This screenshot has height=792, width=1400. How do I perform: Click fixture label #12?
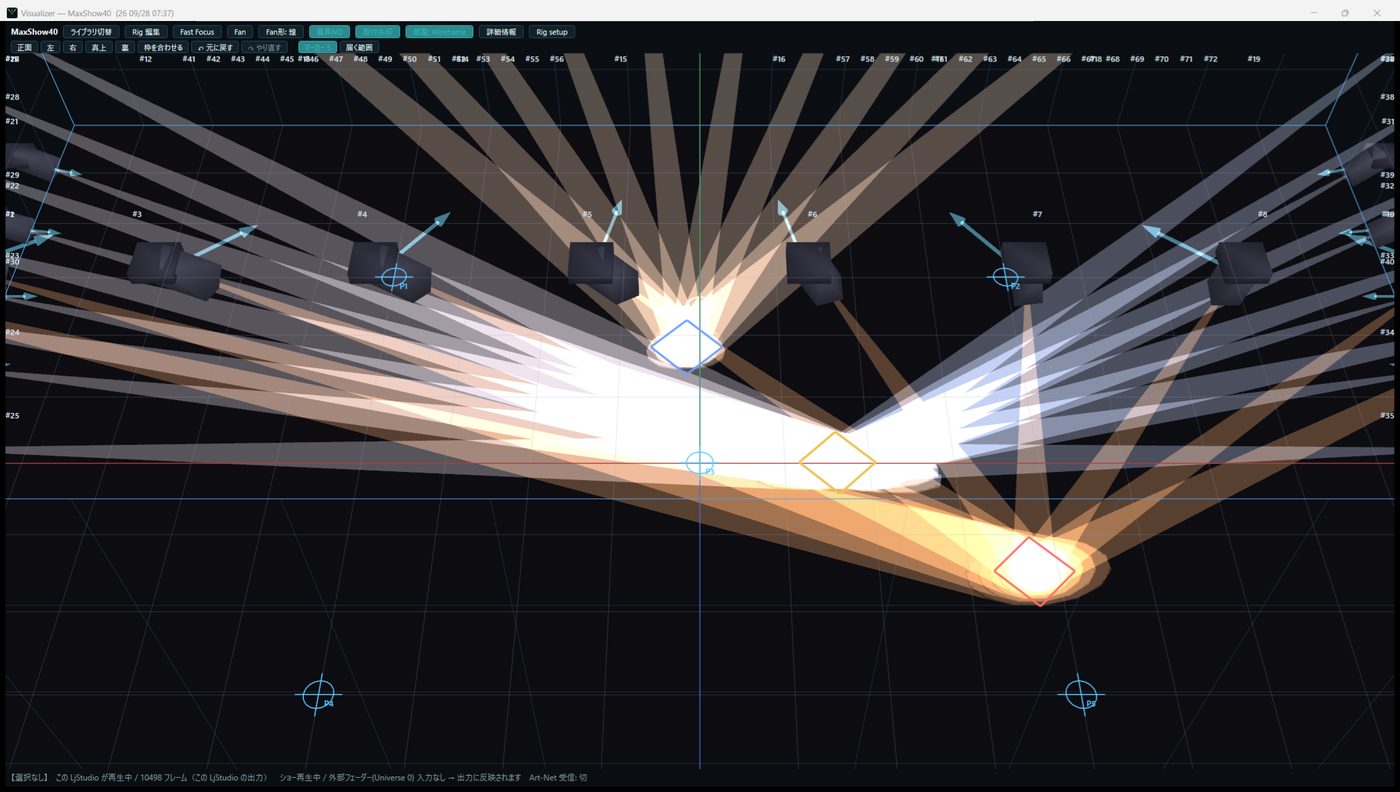[146, 59]
